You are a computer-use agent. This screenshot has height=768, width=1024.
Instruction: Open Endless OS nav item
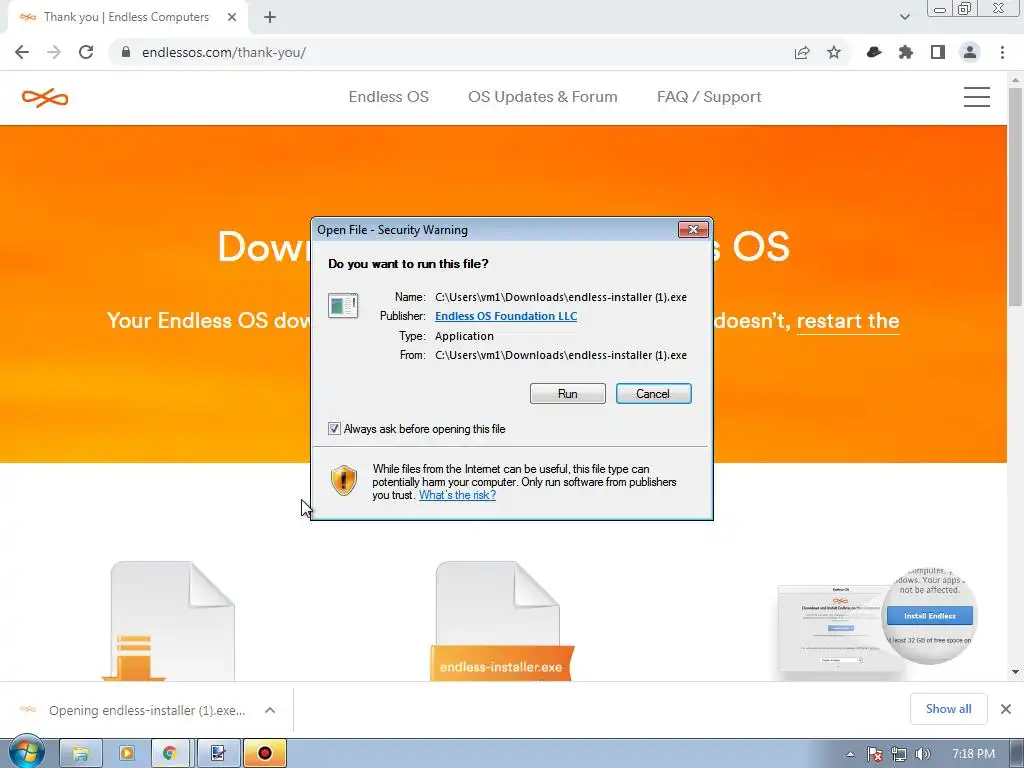click(389, 97)
